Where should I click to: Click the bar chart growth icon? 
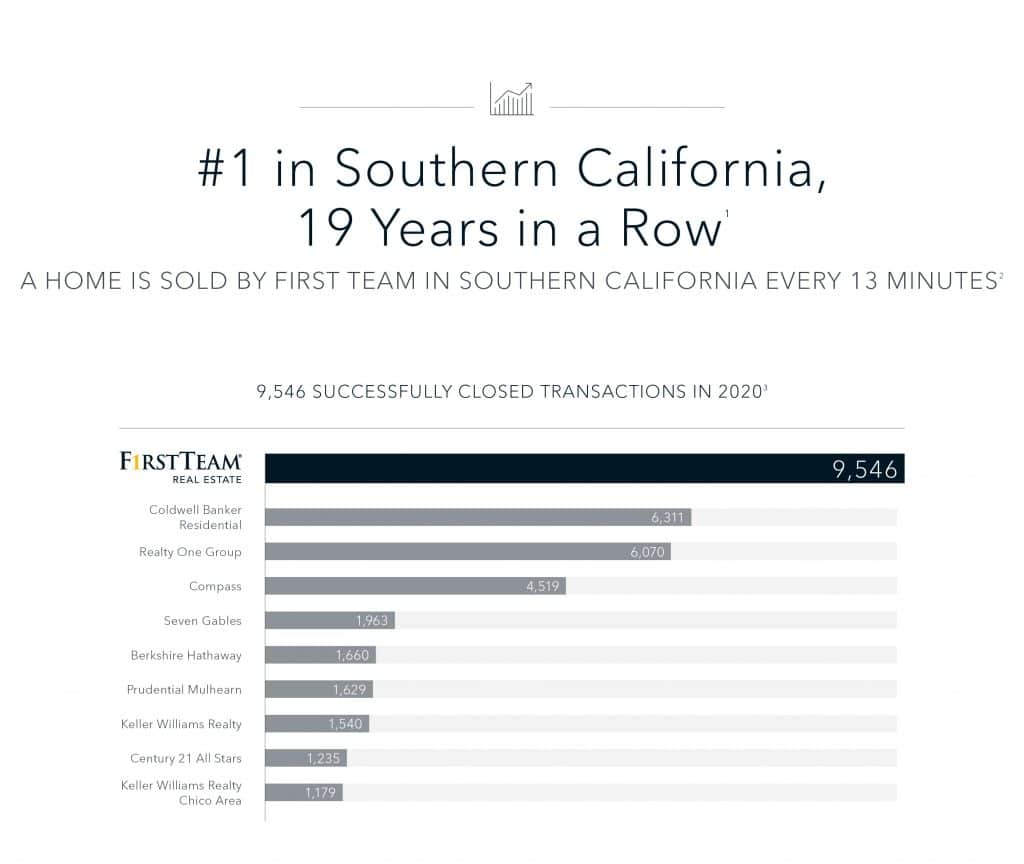511,99
